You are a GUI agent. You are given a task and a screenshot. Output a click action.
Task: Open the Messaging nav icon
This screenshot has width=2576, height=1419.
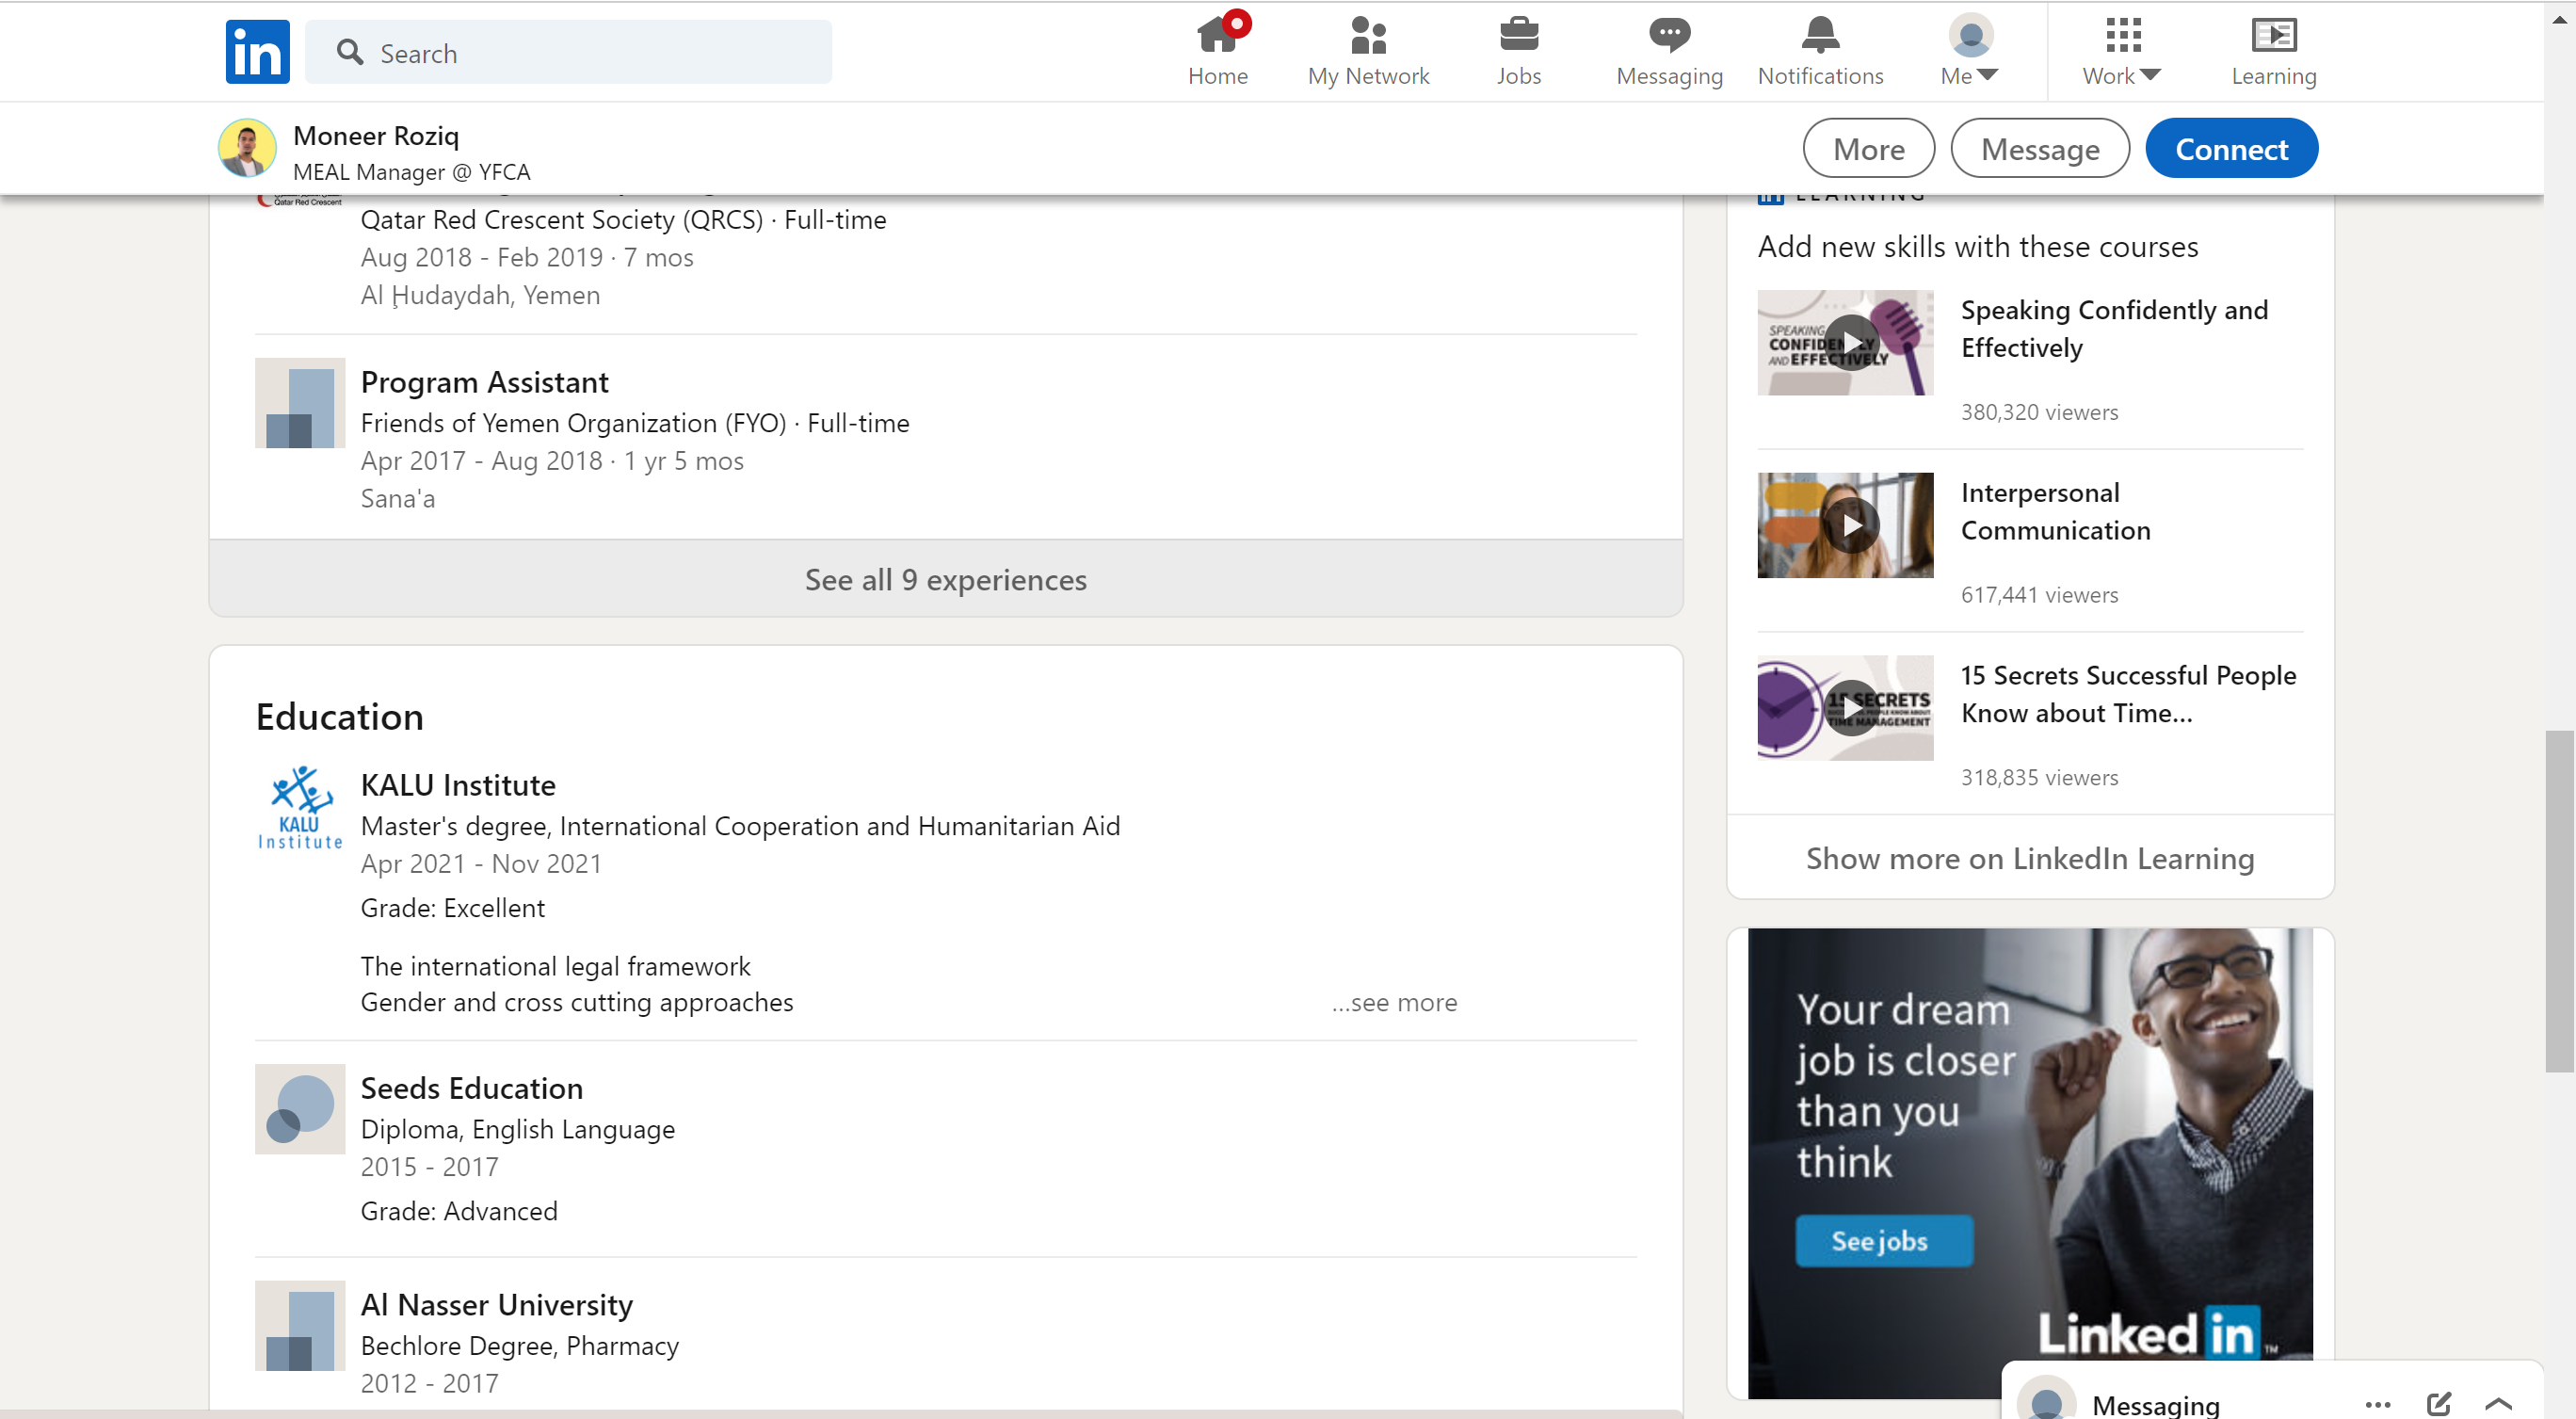pyautogui.click(x=1668, y=37)
